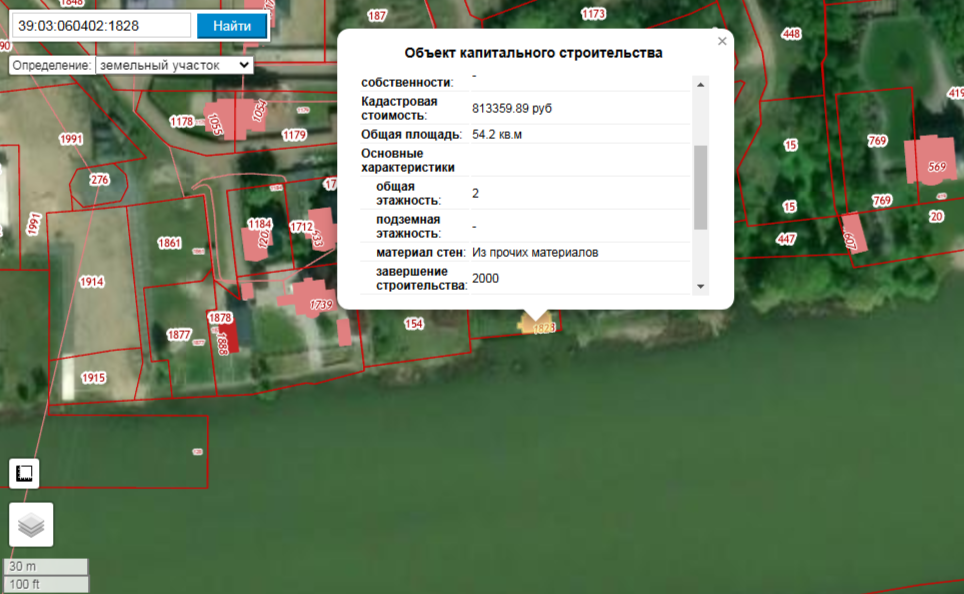This screenshot has height=594, width=964.
Task: Select the building on parcel 569
Action: [x=929, y=160]
